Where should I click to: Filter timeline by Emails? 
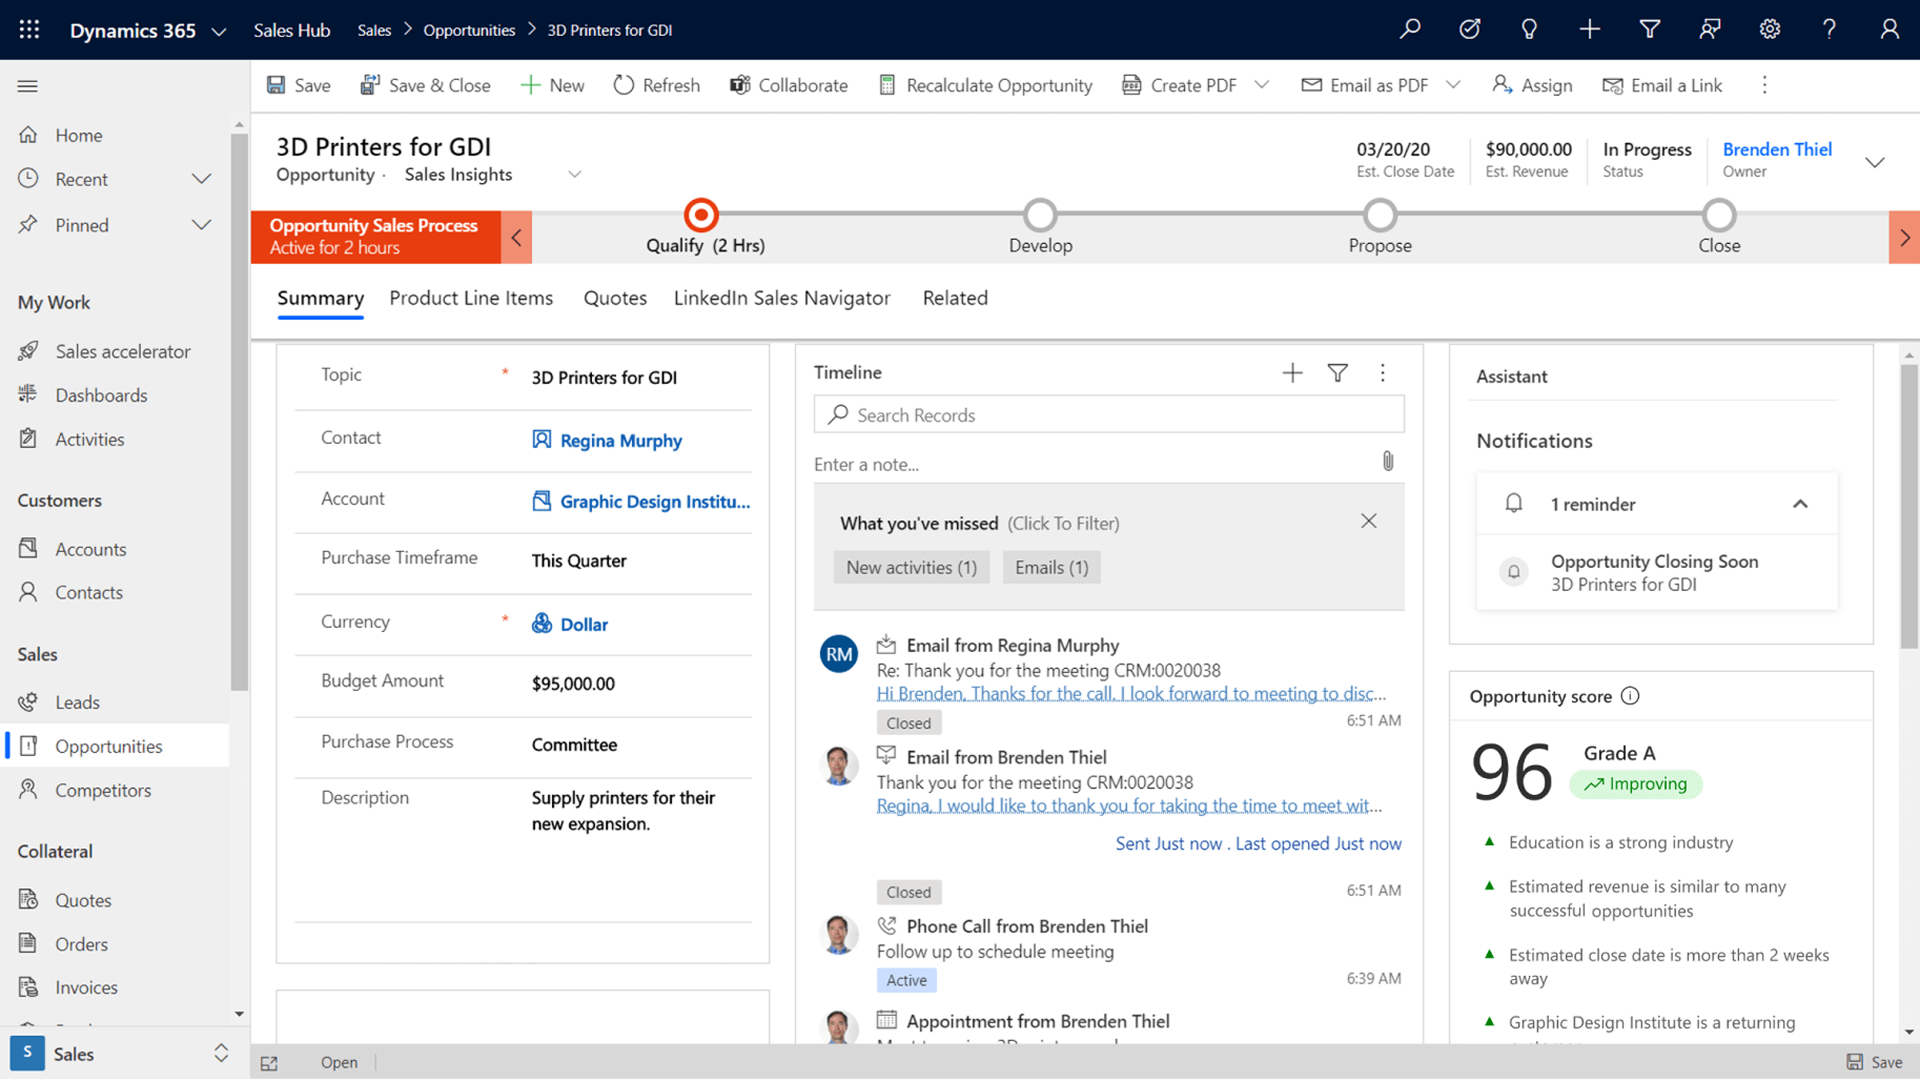[1051, 567]
